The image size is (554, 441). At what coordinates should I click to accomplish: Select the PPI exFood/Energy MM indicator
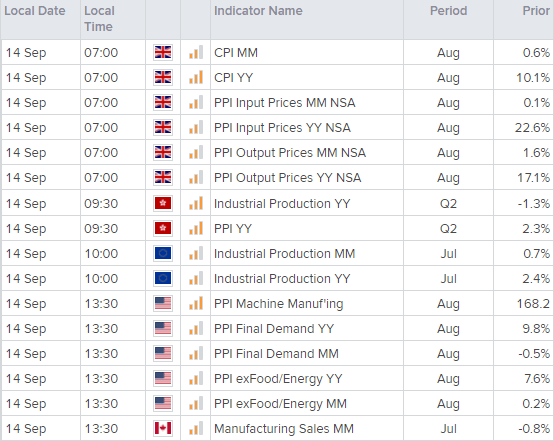click(280, 404)
